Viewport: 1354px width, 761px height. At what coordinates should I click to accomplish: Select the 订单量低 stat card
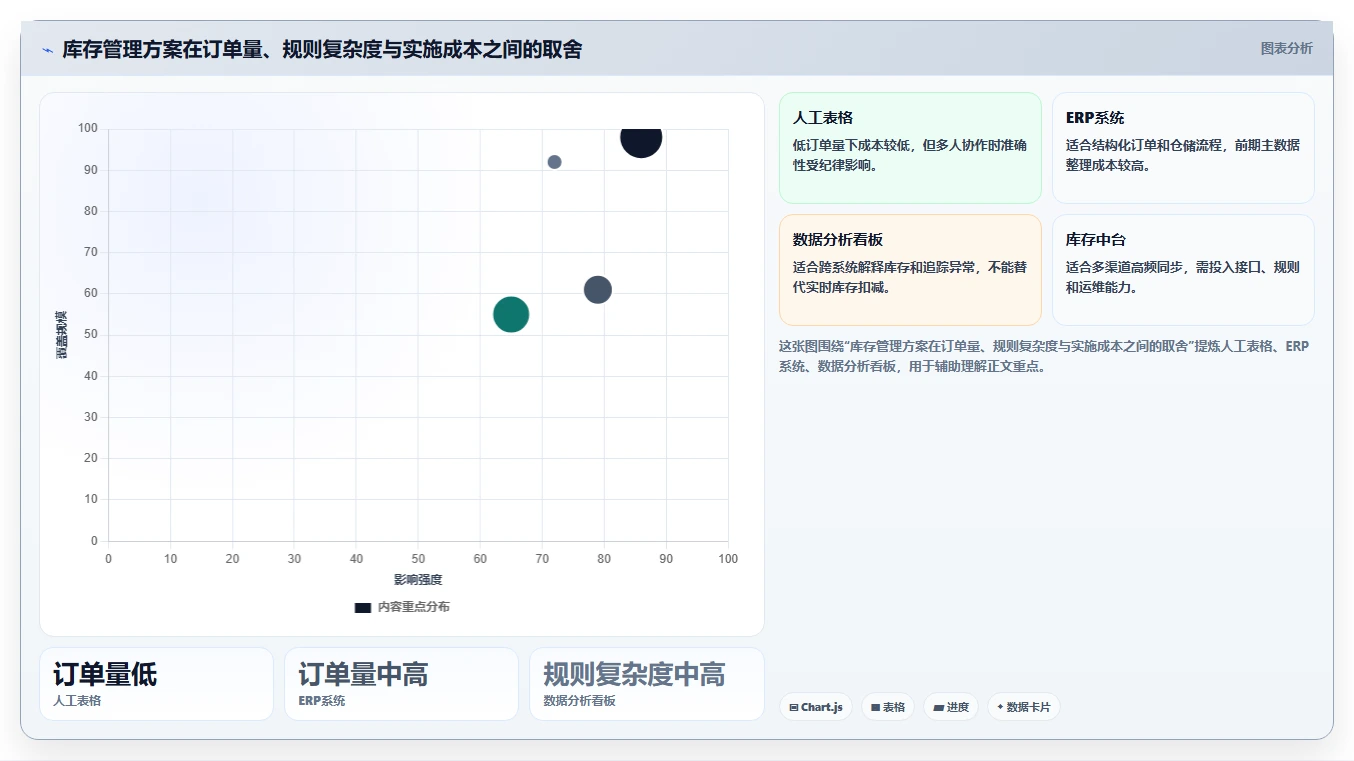pos(156,684)
